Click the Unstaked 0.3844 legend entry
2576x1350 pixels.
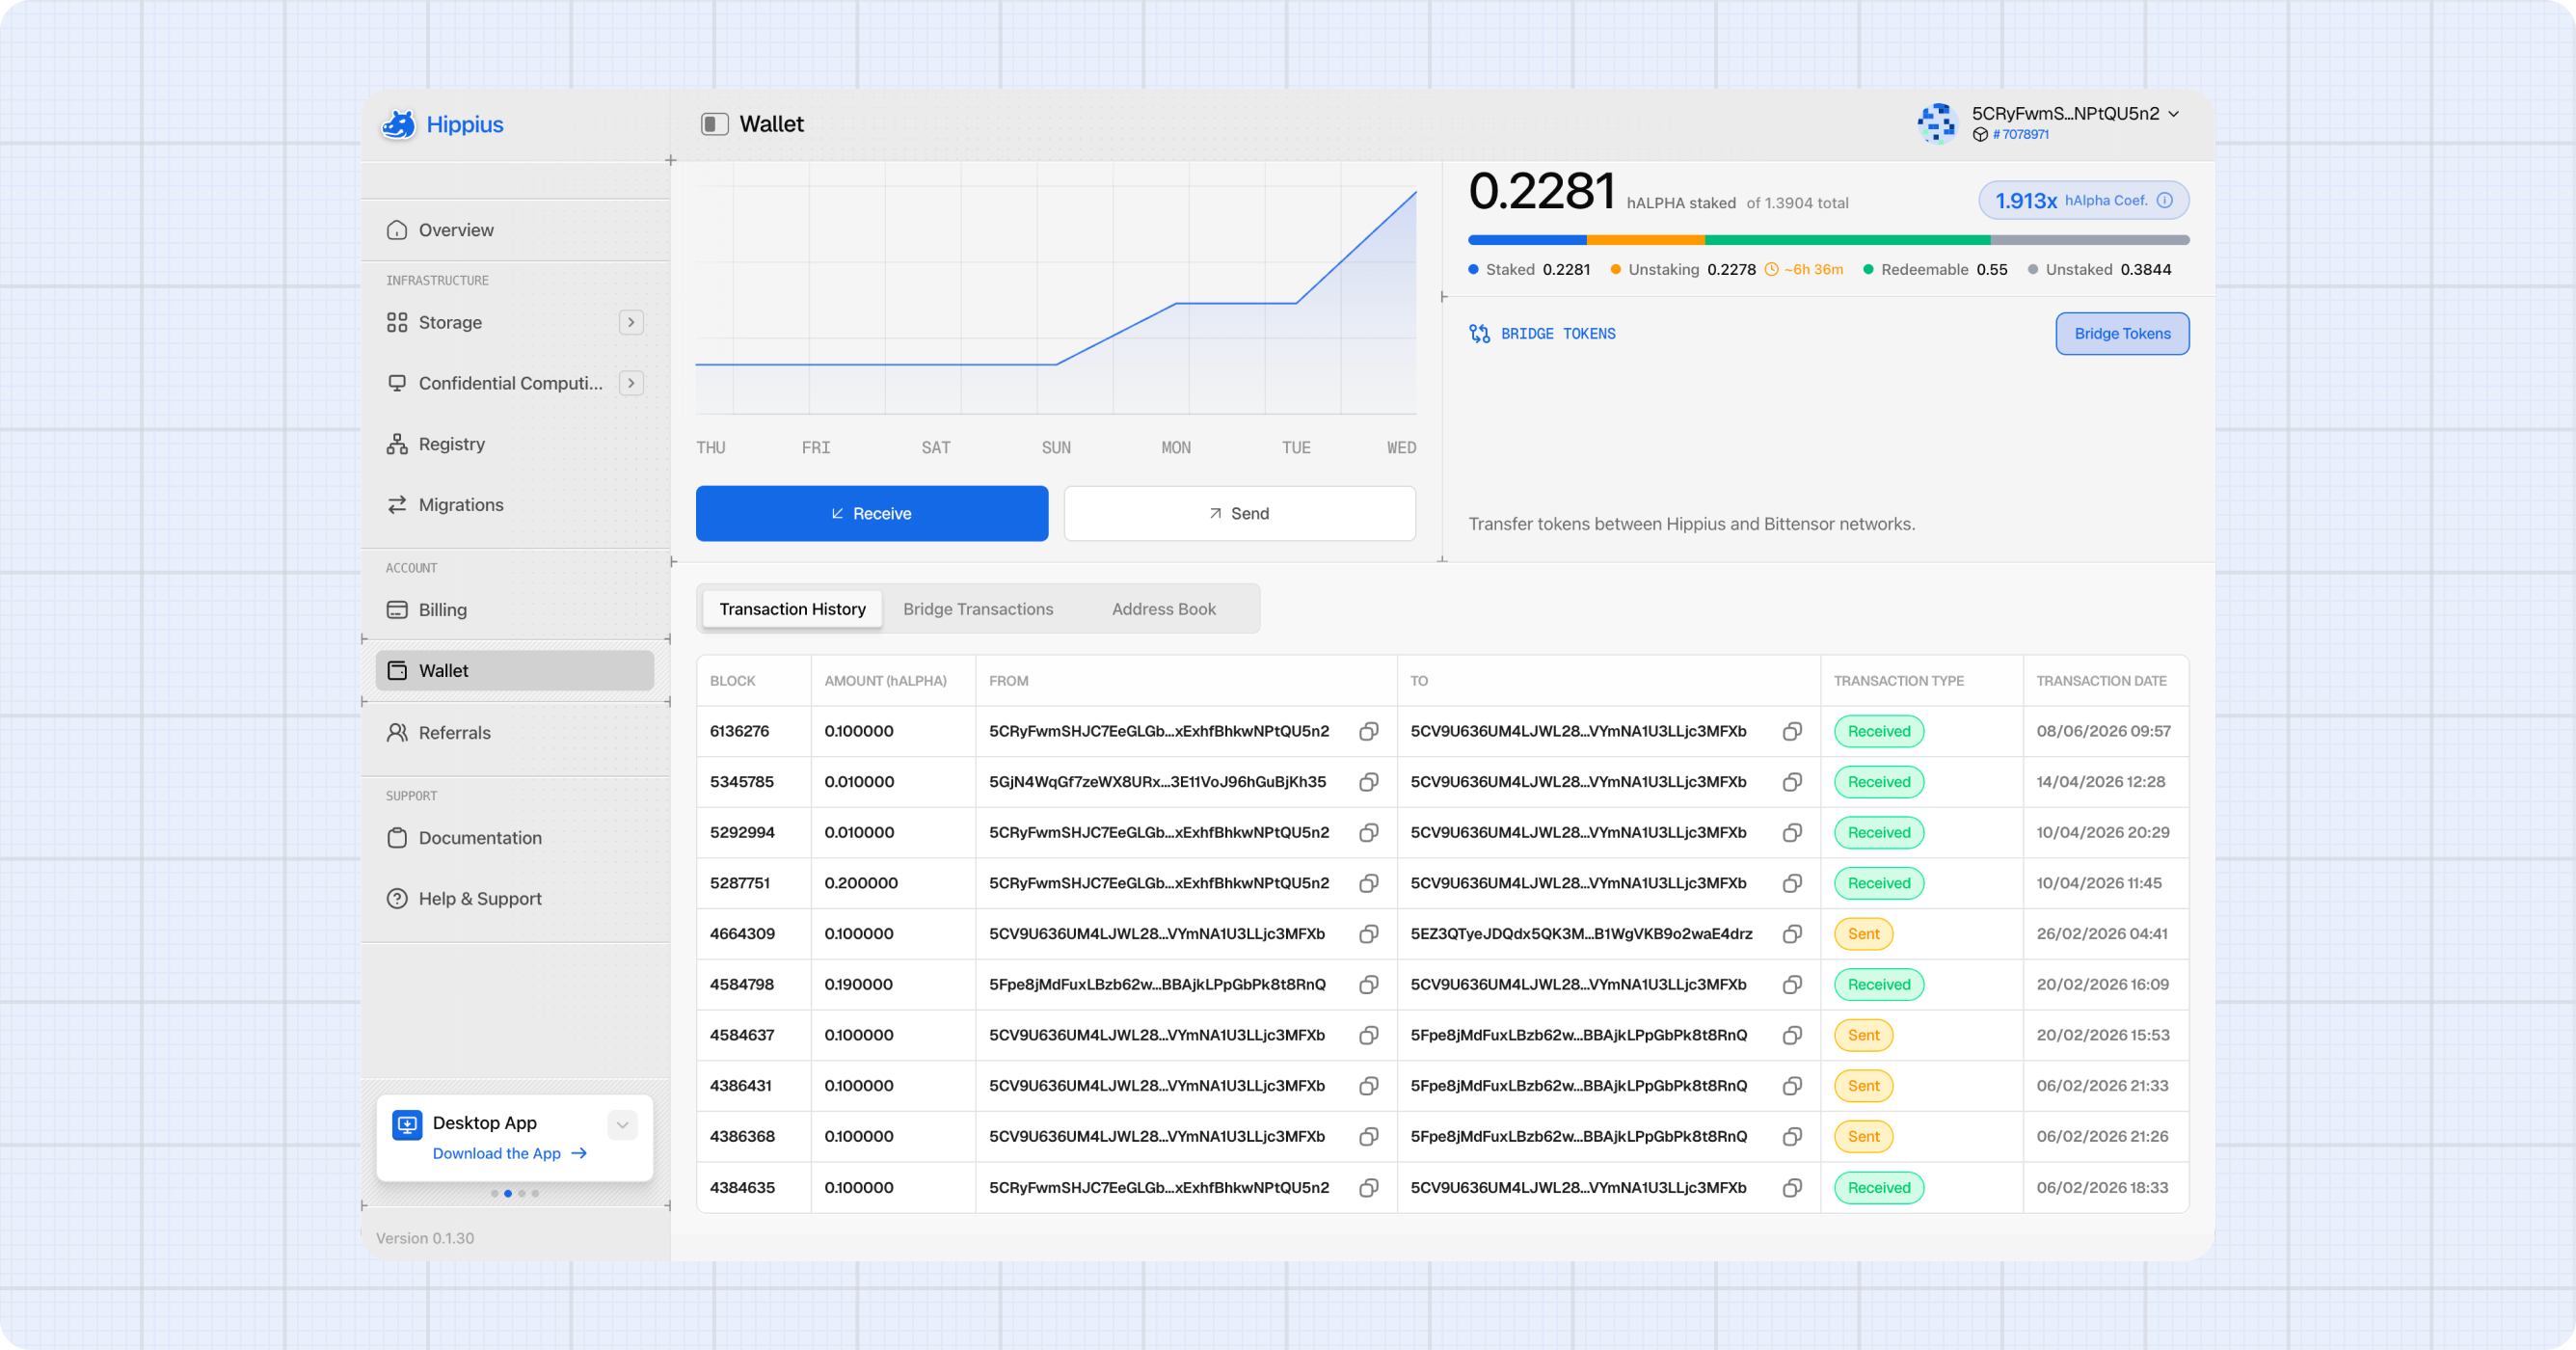[x=2099, y=270]
